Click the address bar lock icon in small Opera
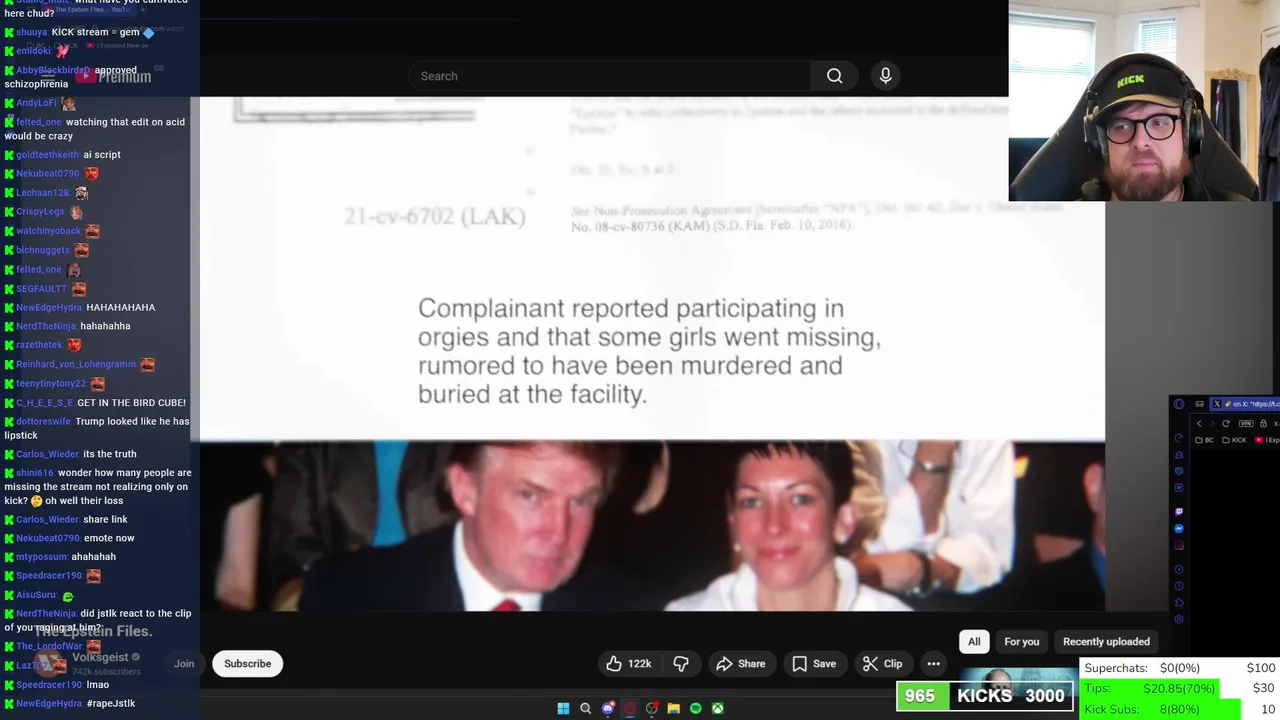Screen dimensions: 1280x720 click(x=1263, y=424)
